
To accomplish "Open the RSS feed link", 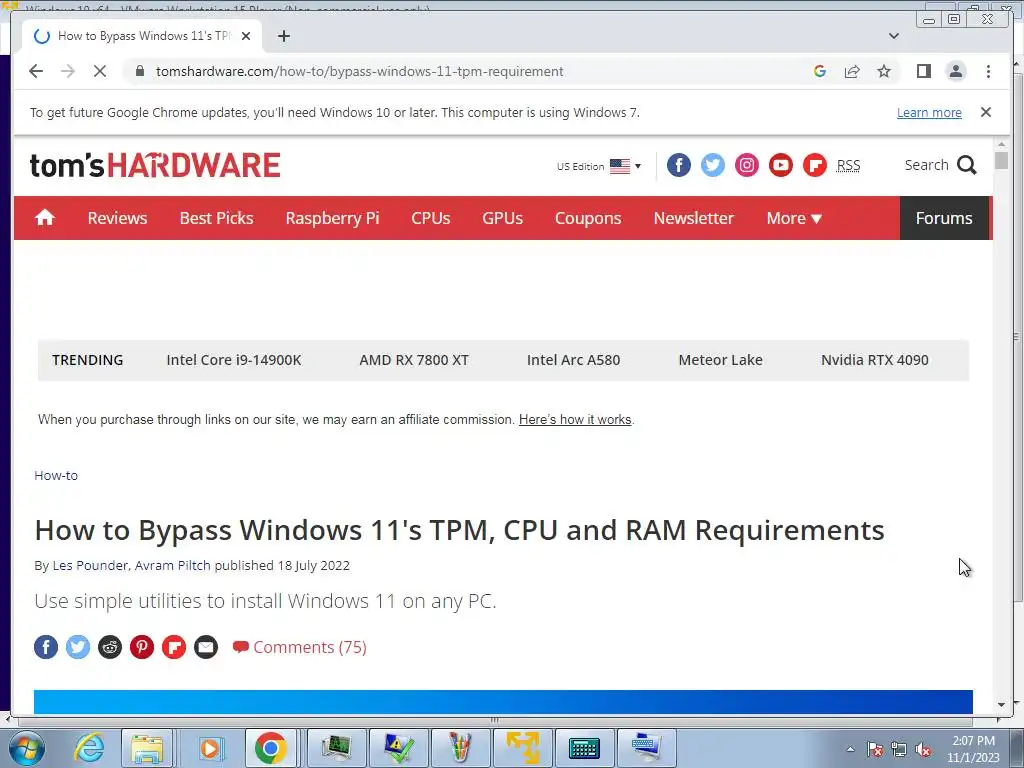I will point(848,166).
